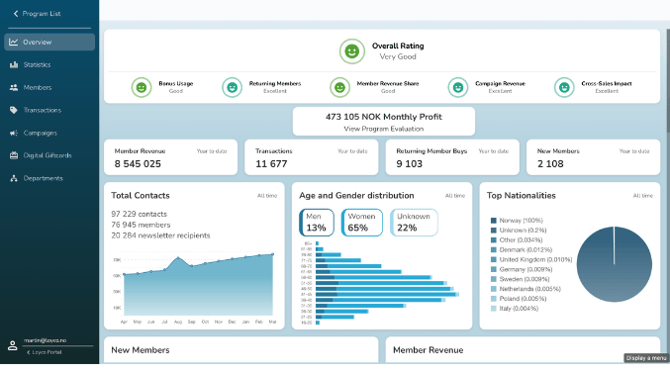Screen dimensions: 670x373
Task: Click the Unknown (0.2%) legend swatch
Action: tap(494, 230)
